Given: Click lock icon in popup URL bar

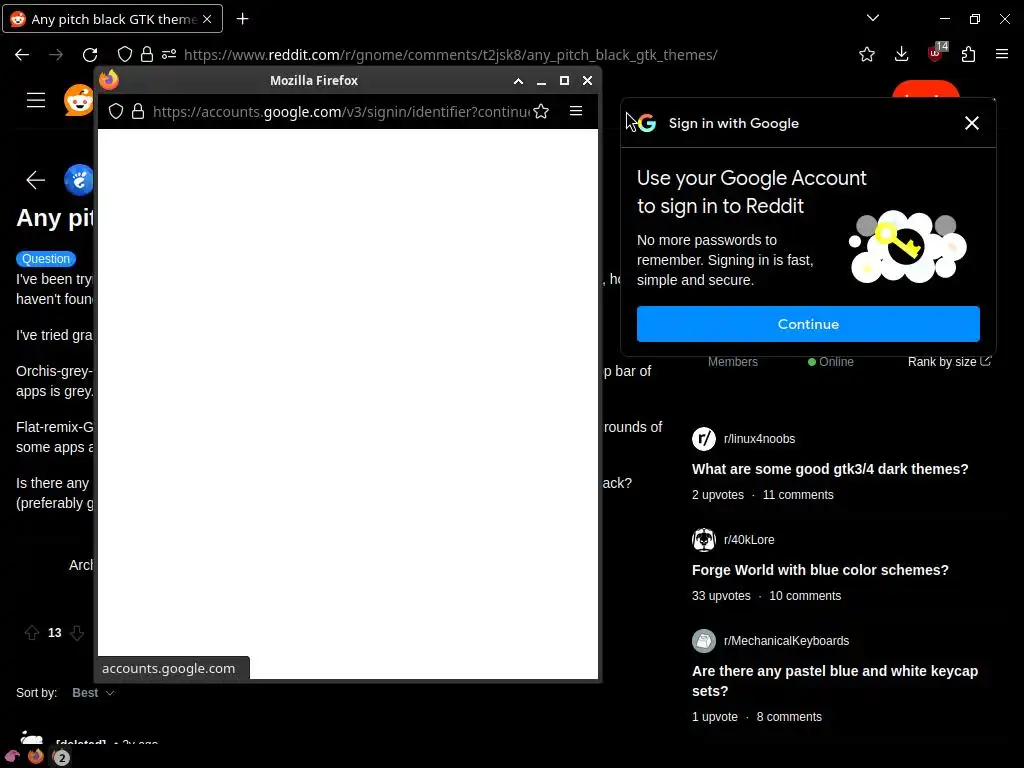Looking at the screenshot, I should point(138,112).
